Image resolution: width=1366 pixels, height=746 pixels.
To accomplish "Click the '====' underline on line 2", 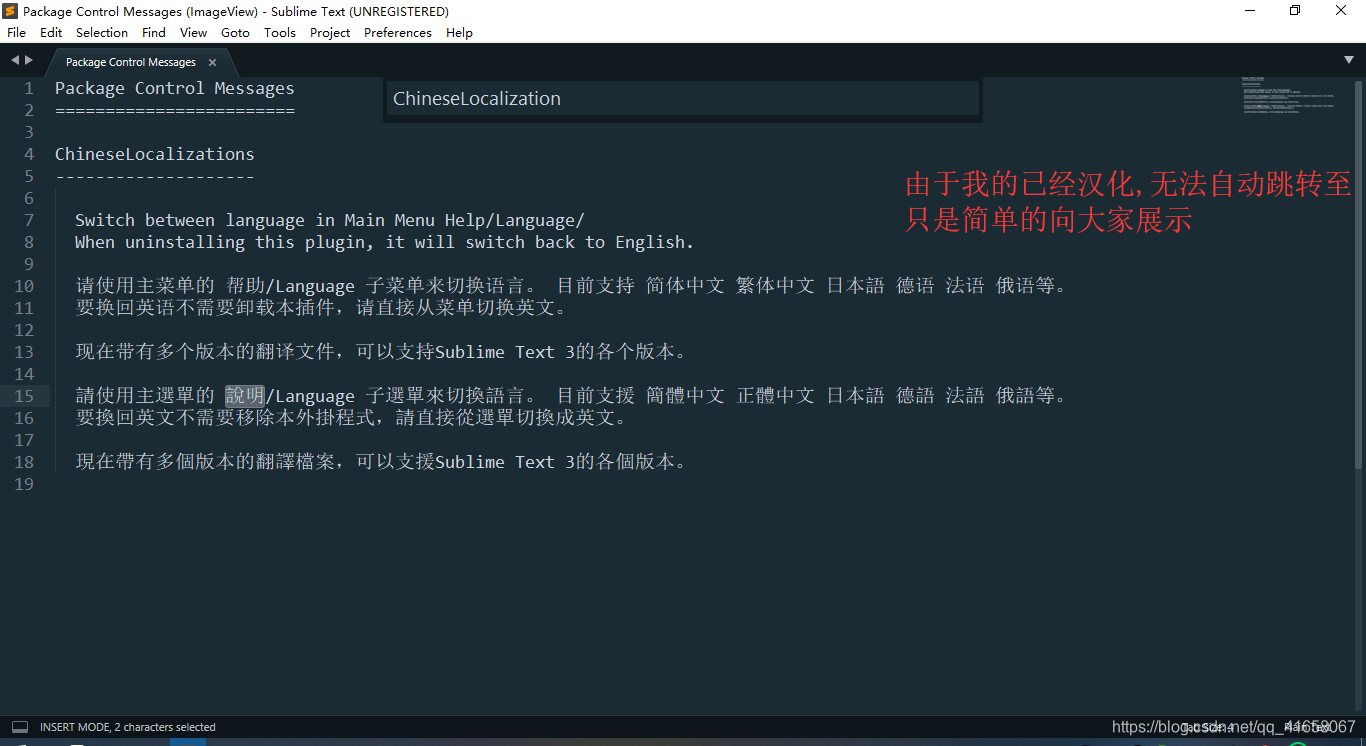I will pos(175,110).
